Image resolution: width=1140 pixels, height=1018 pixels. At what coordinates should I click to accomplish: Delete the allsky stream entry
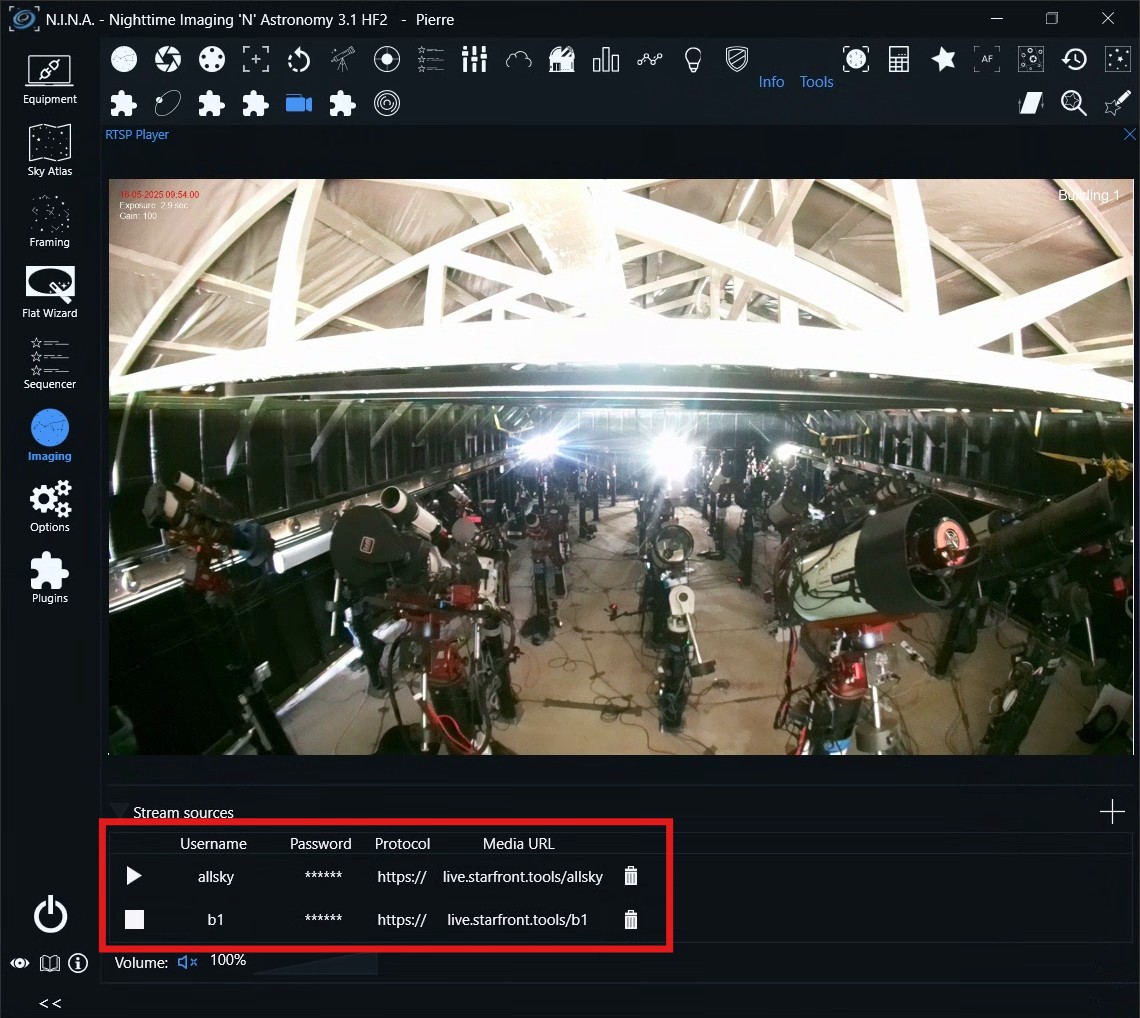pyautogui.click(x=630, y=876)
